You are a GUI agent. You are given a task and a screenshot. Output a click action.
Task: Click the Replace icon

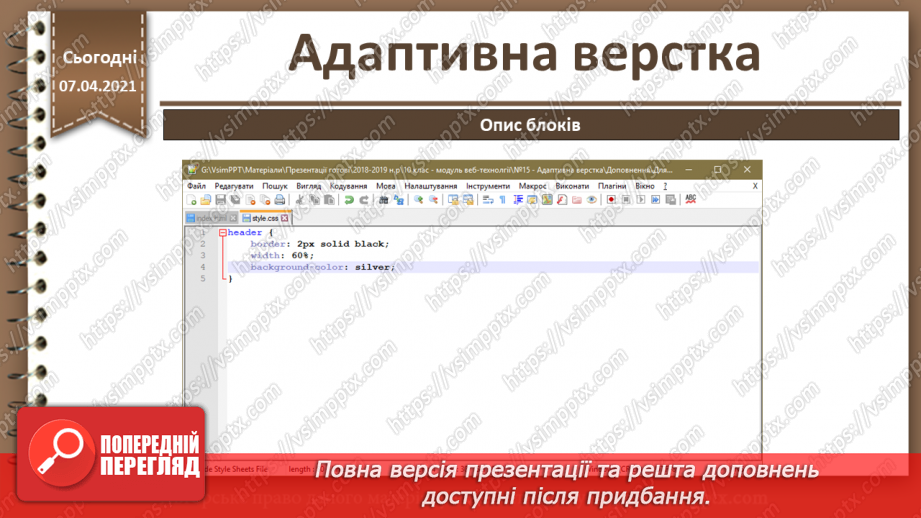399,200
